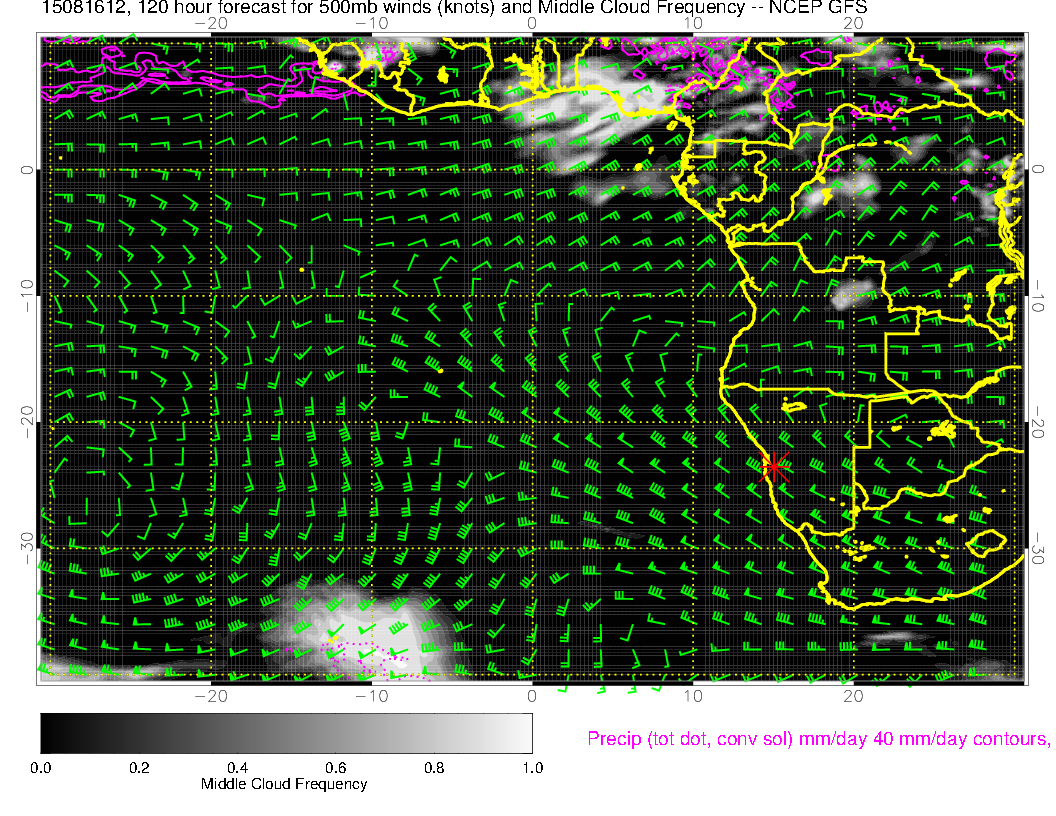Click the 20 longitude label on top axis
This screenshot has width=1056, height=816.
(x=853, y=23)
